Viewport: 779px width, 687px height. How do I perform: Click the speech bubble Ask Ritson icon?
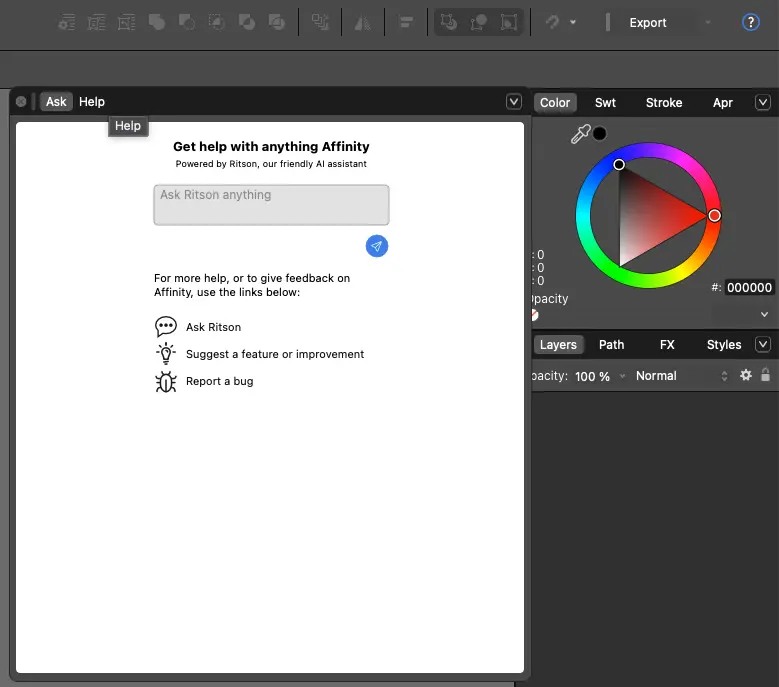click(x=166, y=327)
